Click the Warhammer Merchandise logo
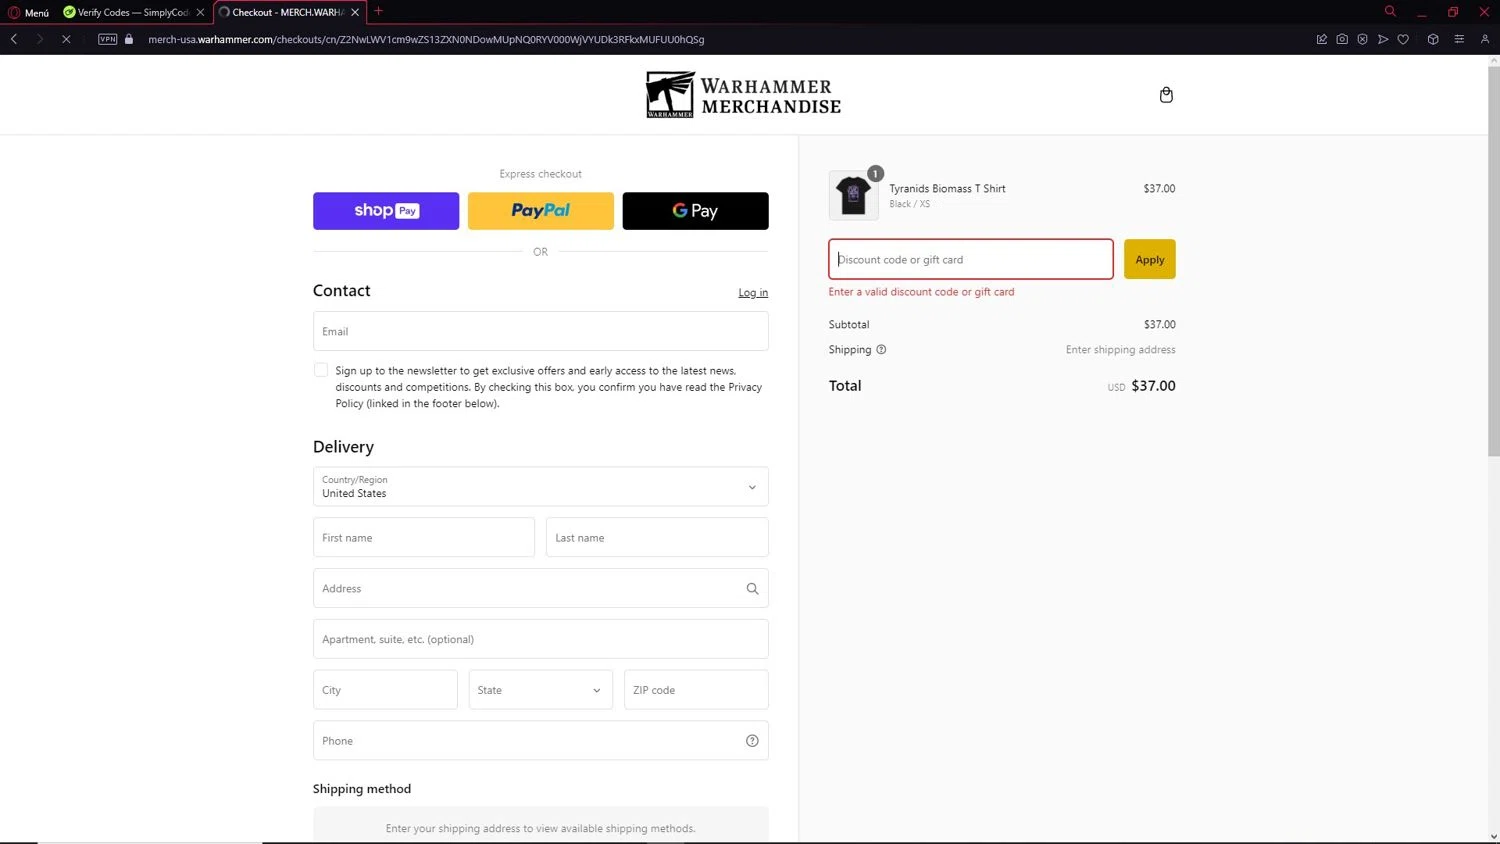This screenshot has height=844, width=1500. coord(743,95)
